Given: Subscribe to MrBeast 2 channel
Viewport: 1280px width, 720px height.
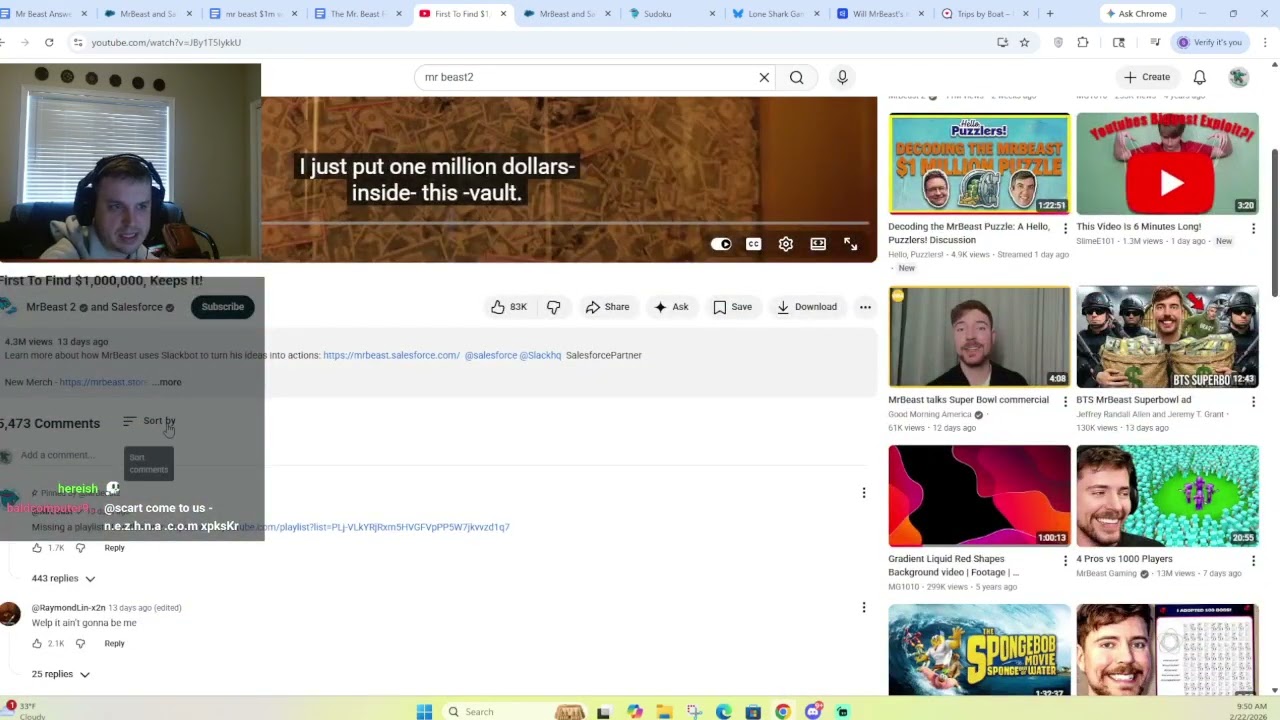Looking at the screenshot, I should pyautogui.click(x=223, y=307).
